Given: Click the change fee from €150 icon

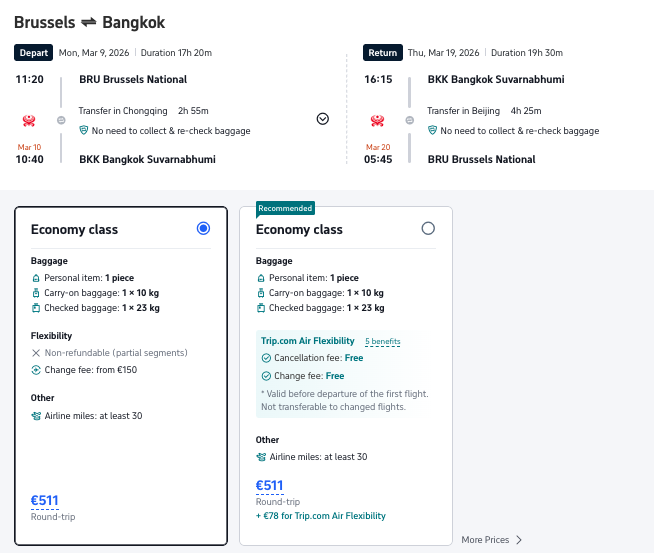Looking at the screenshot, I should click(36, 370).
